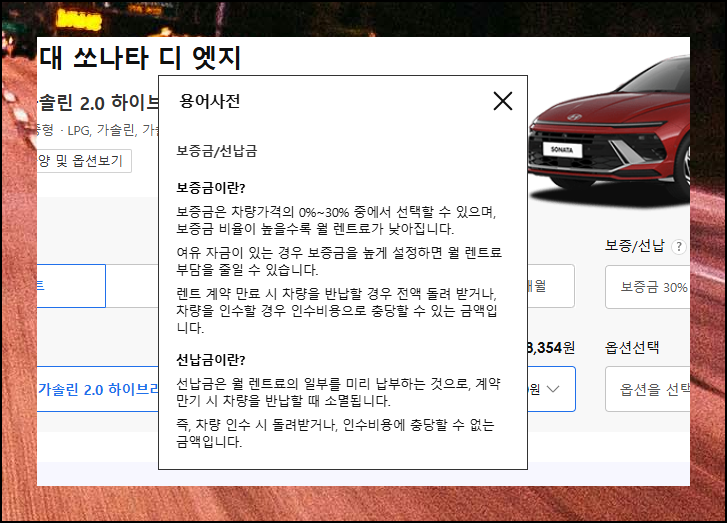
Task: Click the 보증금/선납금 heading
Action: 217,151
